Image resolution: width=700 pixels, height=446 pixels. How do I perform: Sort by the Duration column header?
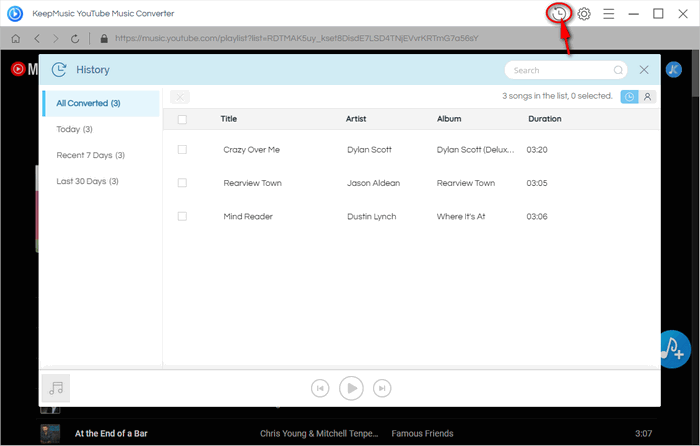point(545,119)
